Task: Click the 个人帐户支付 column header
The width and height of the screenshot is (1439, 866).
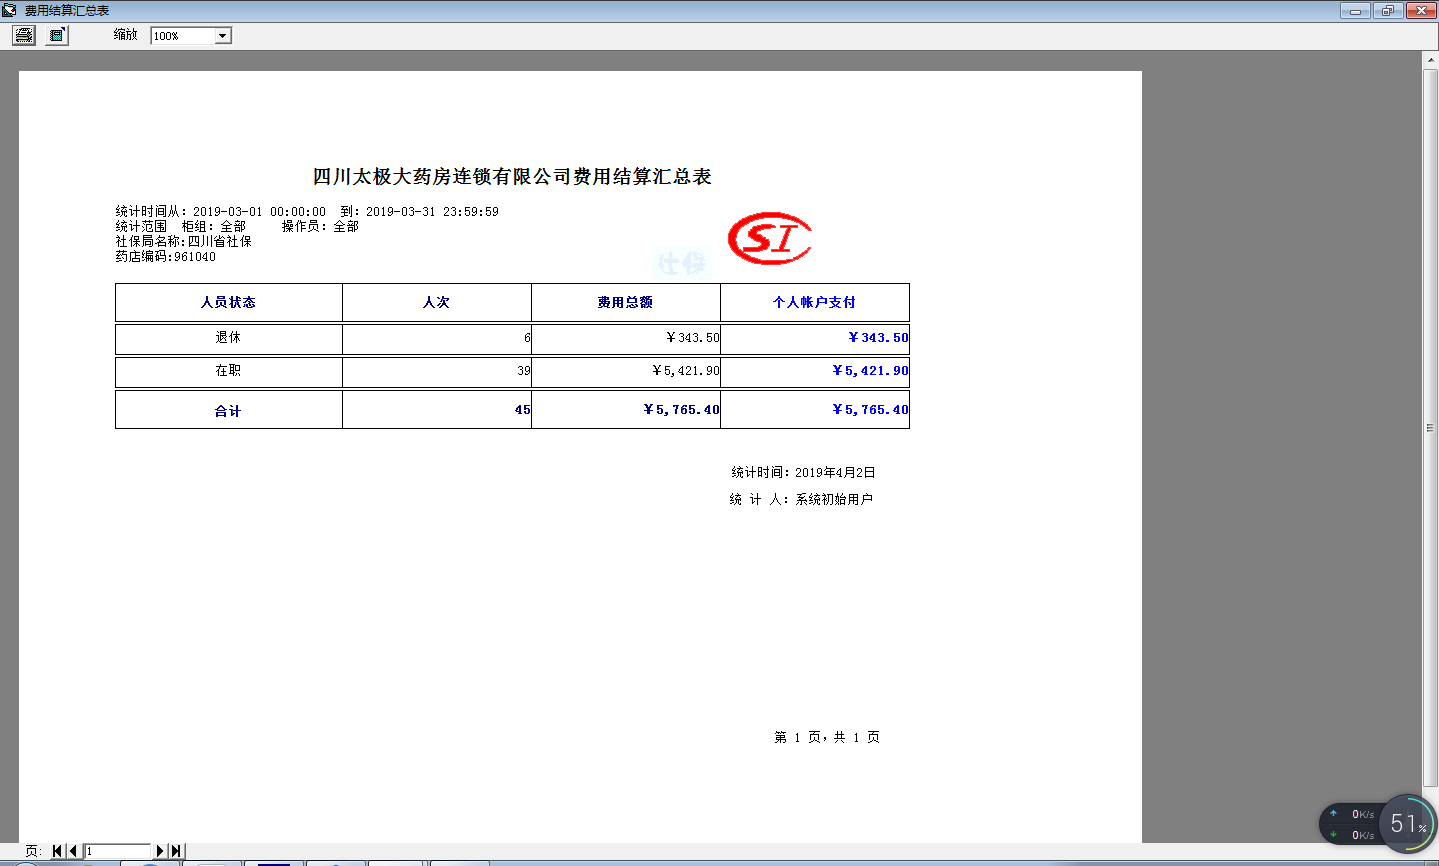Action: (x=815, y=302)
